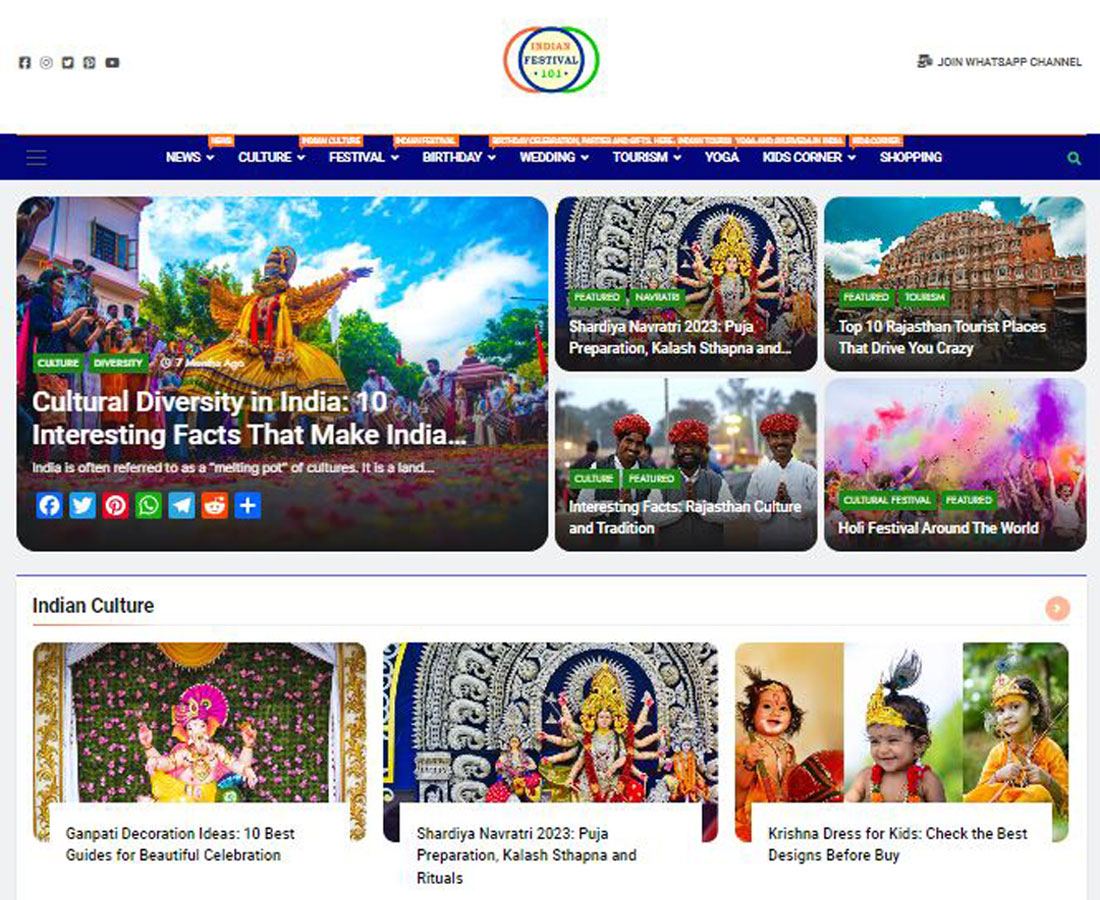Open the hamburger side menu
Viewport: 1100px width, 900px height.
tap(36, 157)
